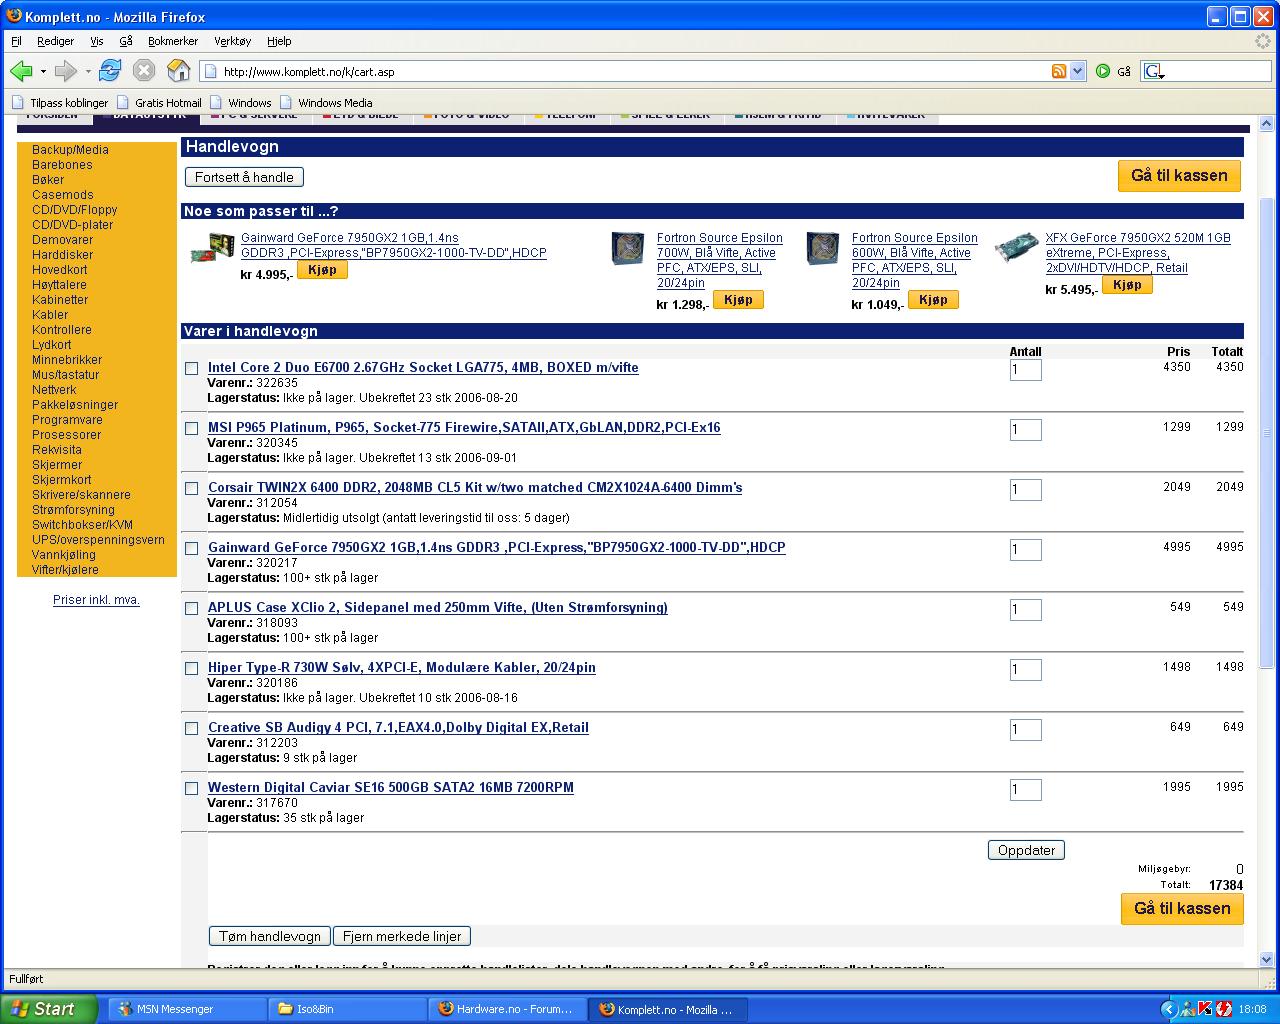Mark the Gainward GeForce 7950GX2 checkbox

pos(192,548)
